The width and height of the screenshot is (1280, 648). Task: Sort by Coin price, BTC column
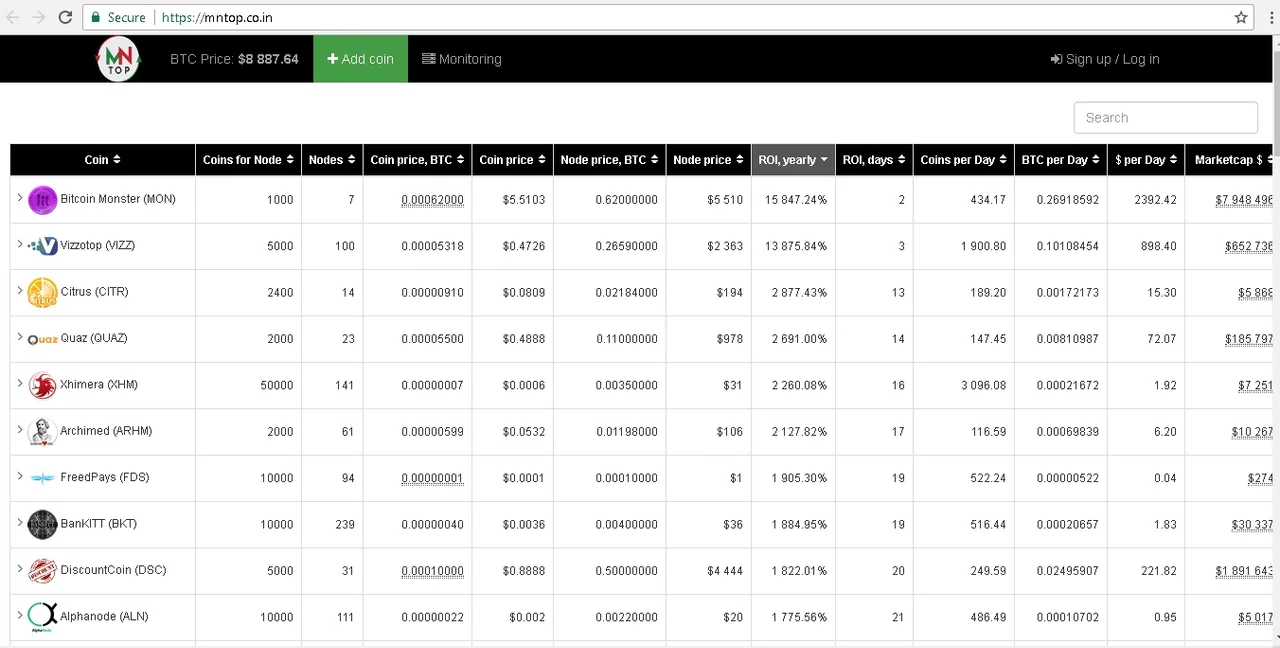(x=418, y=160)
